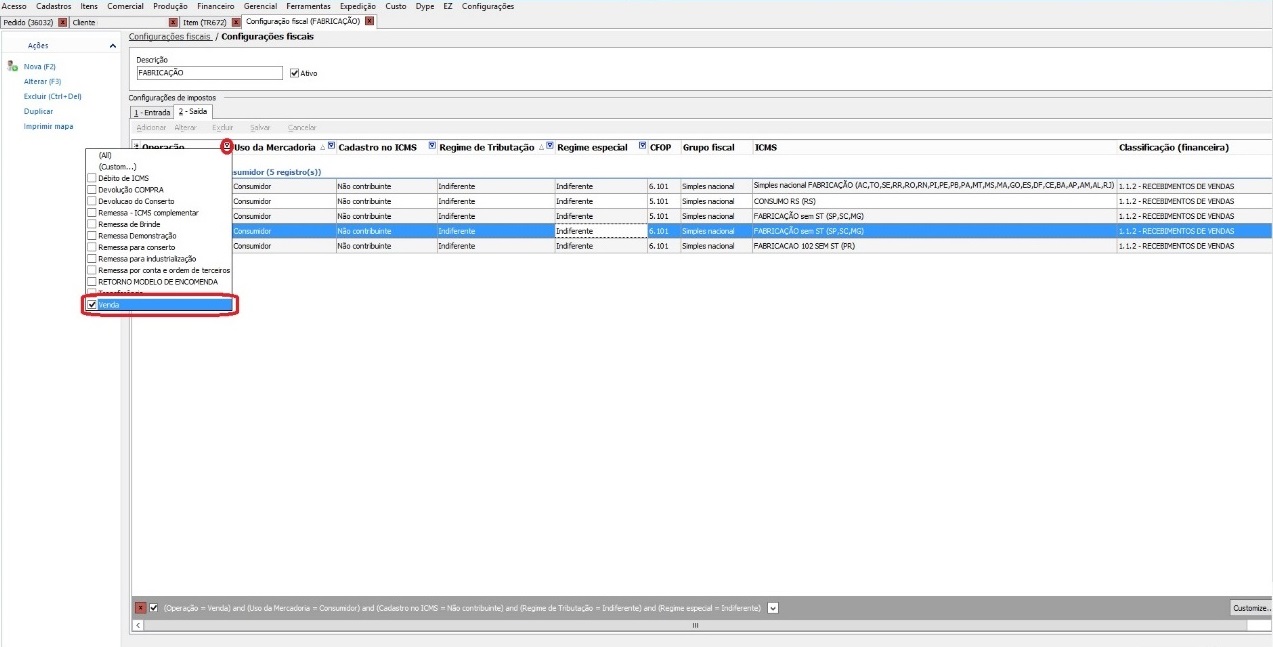
Task: Open the EZ menu
Action: (448, 6)
